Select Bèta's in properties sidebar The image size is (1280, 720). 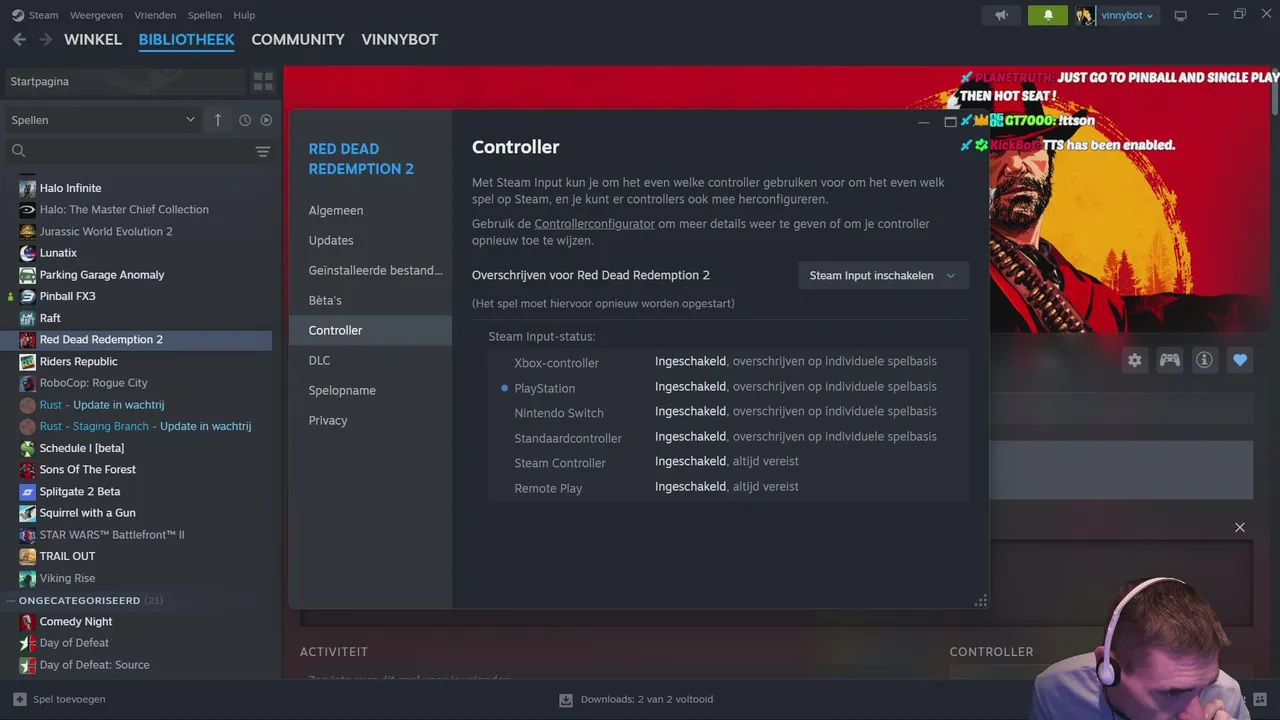(370, 300)
